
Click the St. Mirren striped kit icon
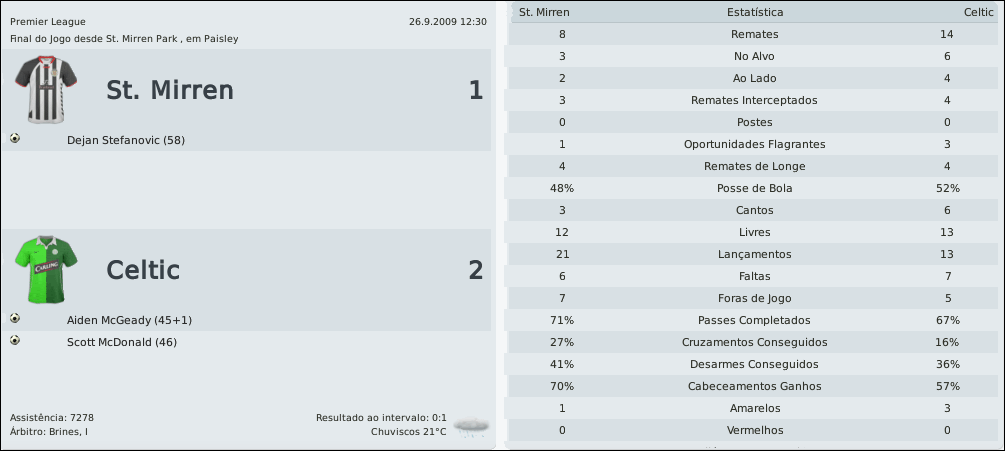click(x=38, y=90)
